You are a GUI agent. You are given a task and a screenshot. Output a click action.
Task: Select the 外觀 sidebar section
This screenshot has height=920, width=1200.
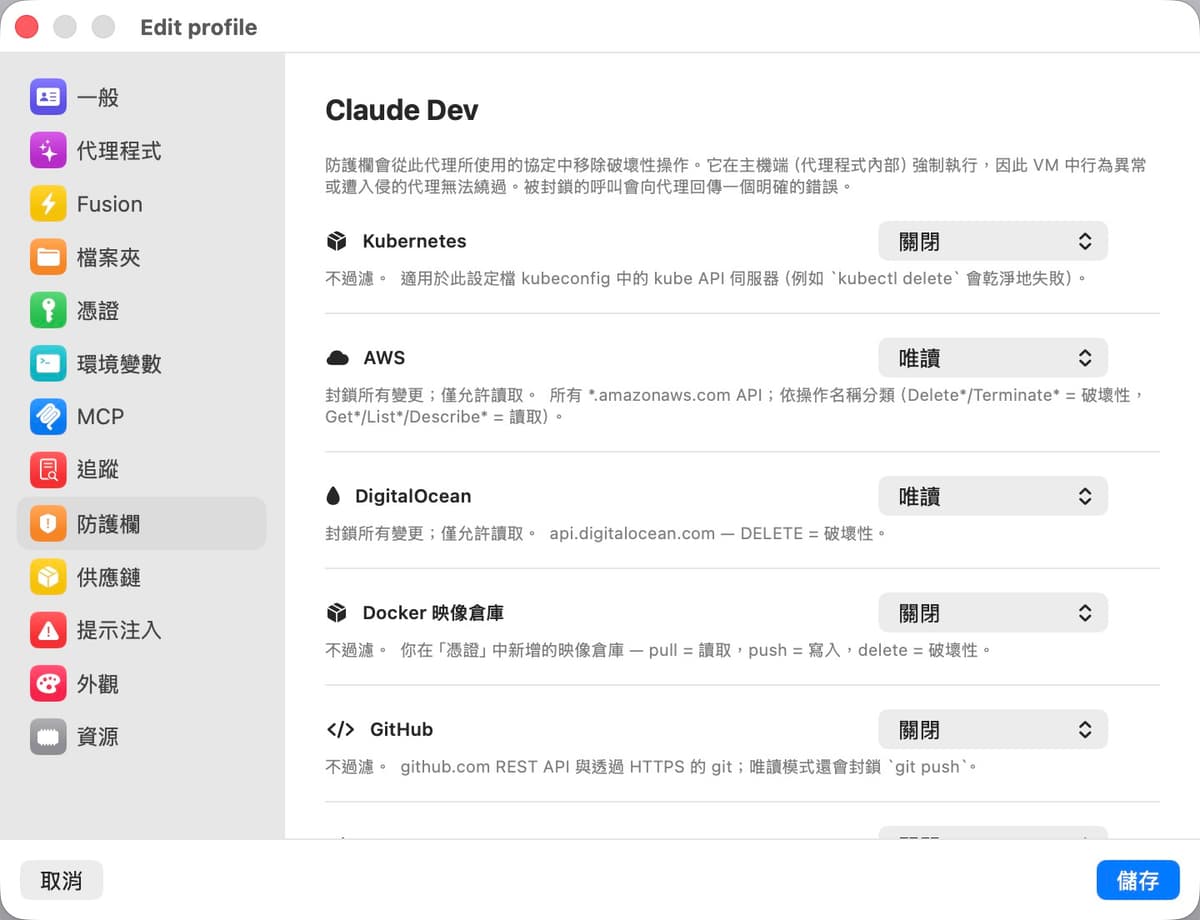142,684
